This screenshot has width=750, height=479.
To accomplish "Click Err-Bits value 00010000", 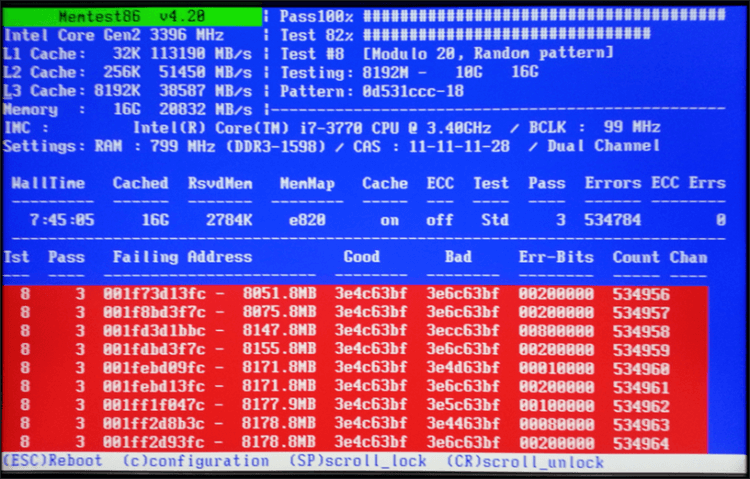I will click(556, 368).
